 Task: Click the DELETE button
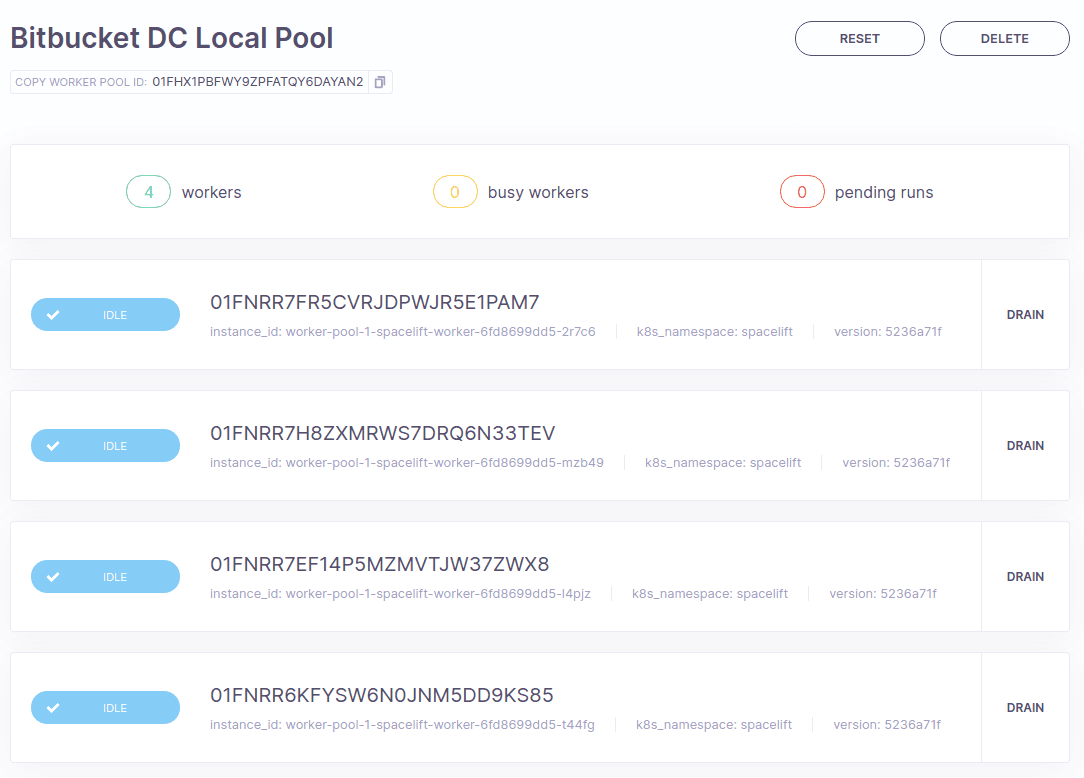click(x=1004, y=39)
